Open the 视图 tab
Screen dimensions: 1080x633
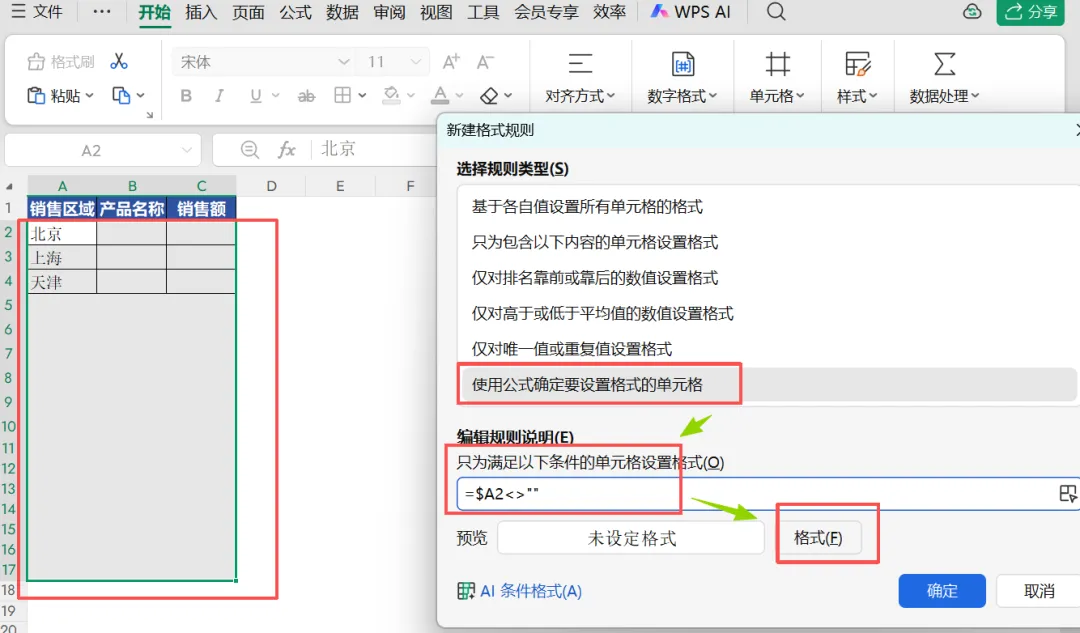click(x=436, y=12)
